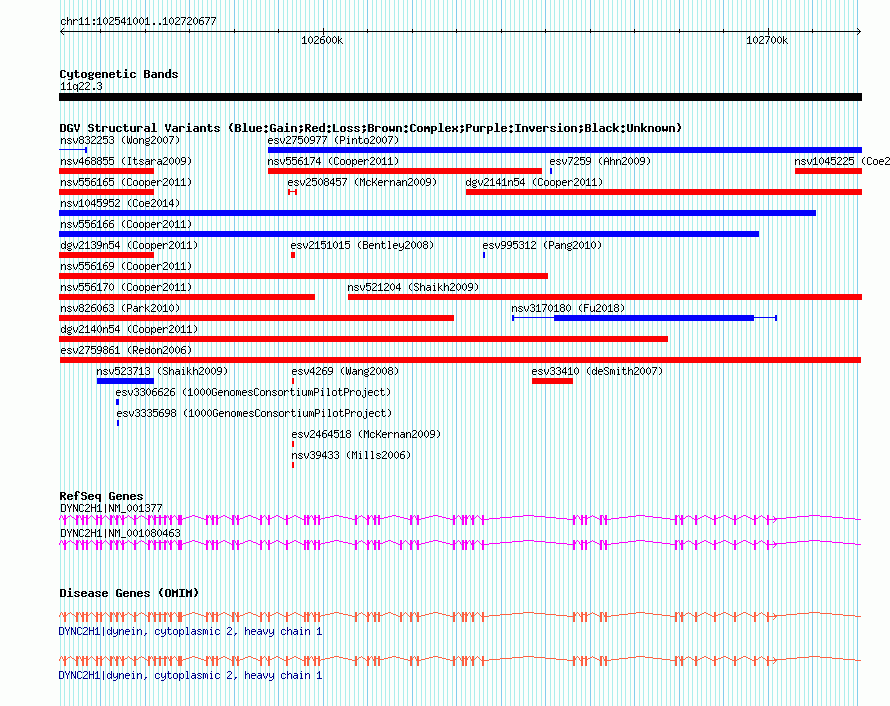Open variant nsv468855 (Itsara2009)
The width and height of the screenshot is (890, 706).
point(126,161)
